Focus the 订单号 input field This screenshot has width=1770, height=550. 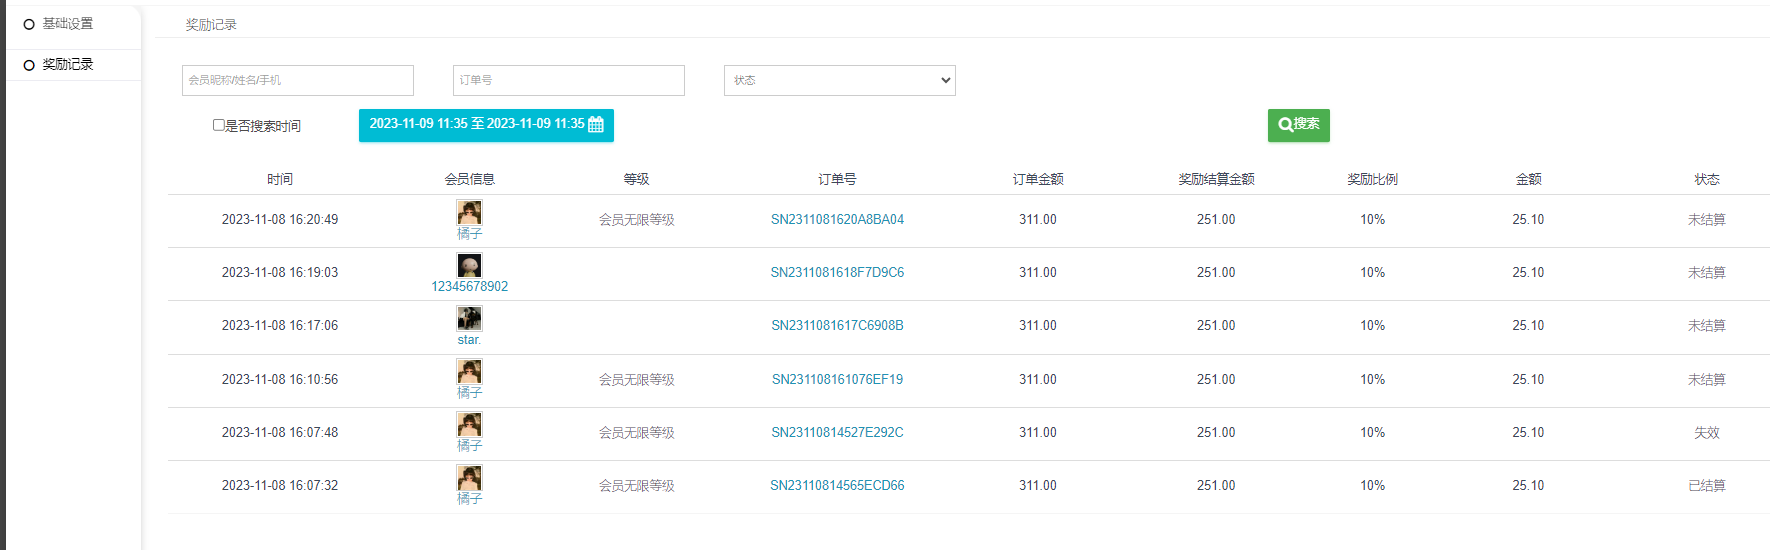[x=568, y=81]
